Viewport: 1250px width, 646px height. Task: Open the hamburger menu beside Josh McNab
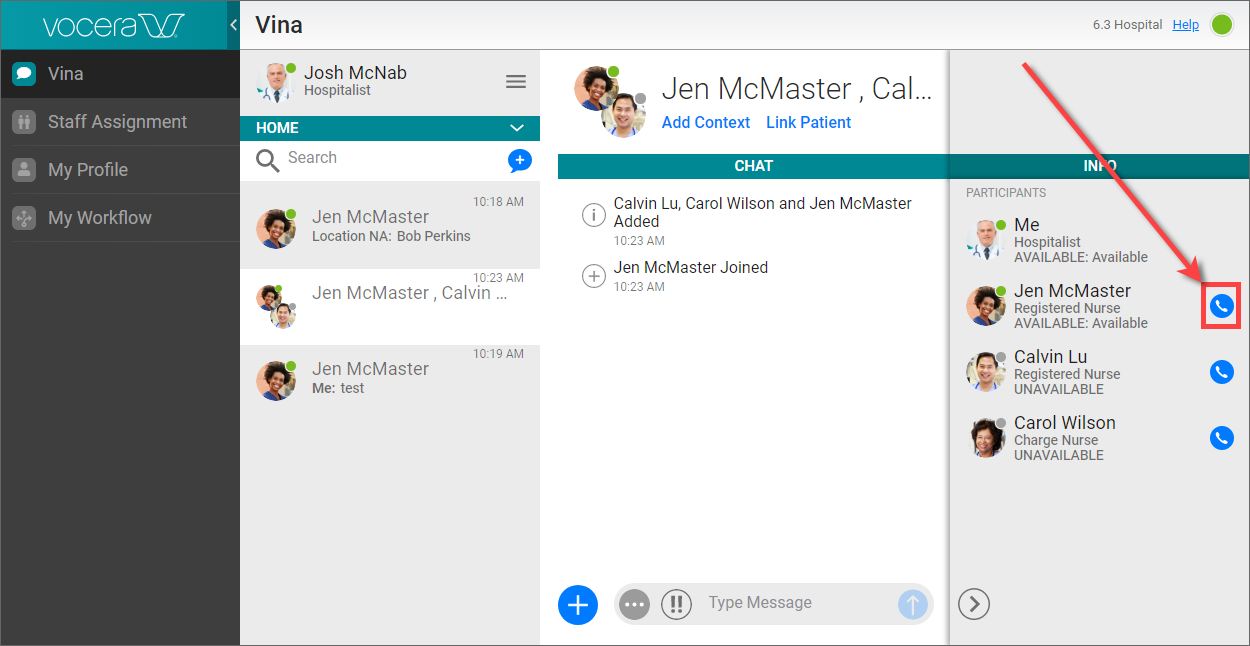(x=516, y=82)
